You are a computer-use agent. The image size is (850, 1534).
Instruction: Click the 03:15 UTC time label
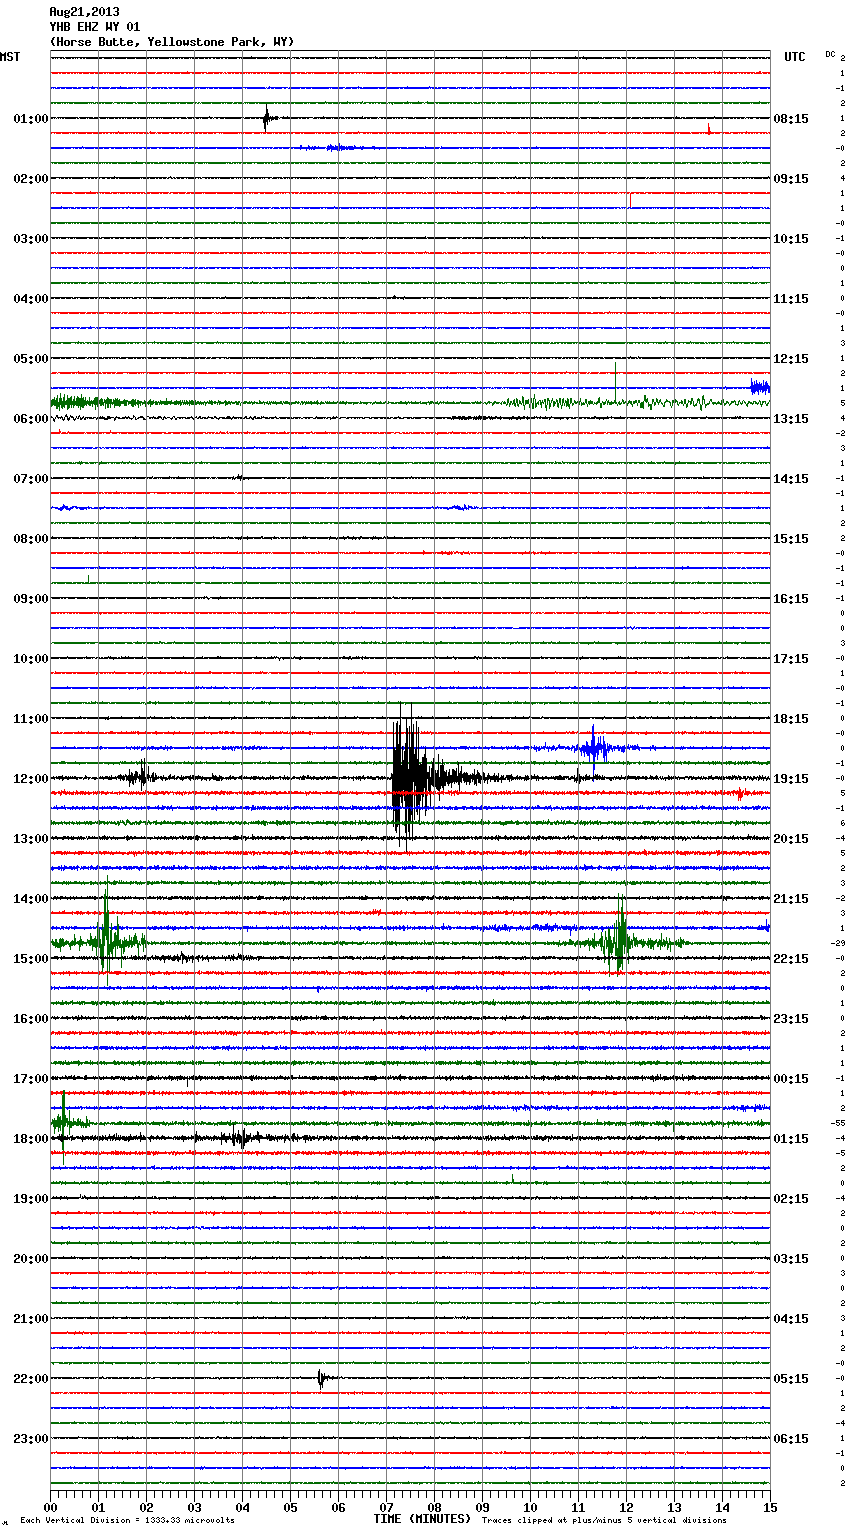point(791,1259)
